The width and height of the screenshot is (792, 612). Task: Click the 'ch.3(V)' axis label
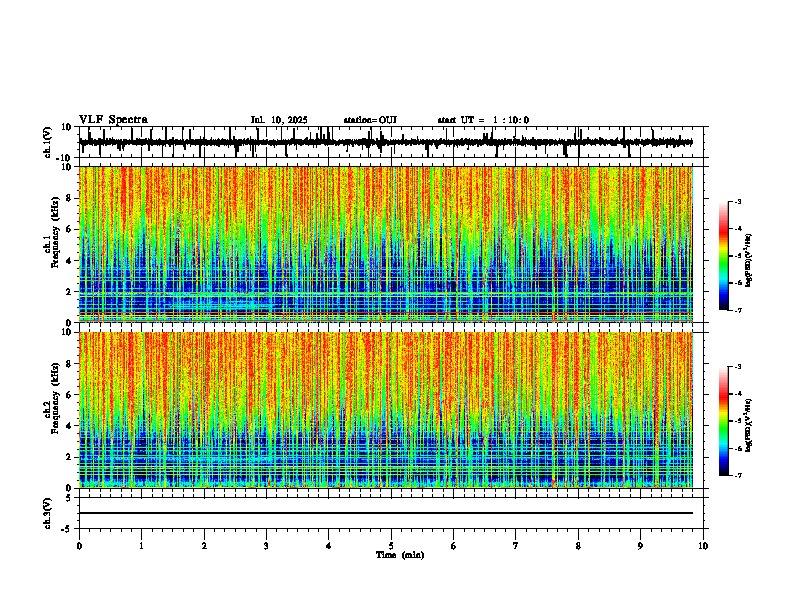48,513
